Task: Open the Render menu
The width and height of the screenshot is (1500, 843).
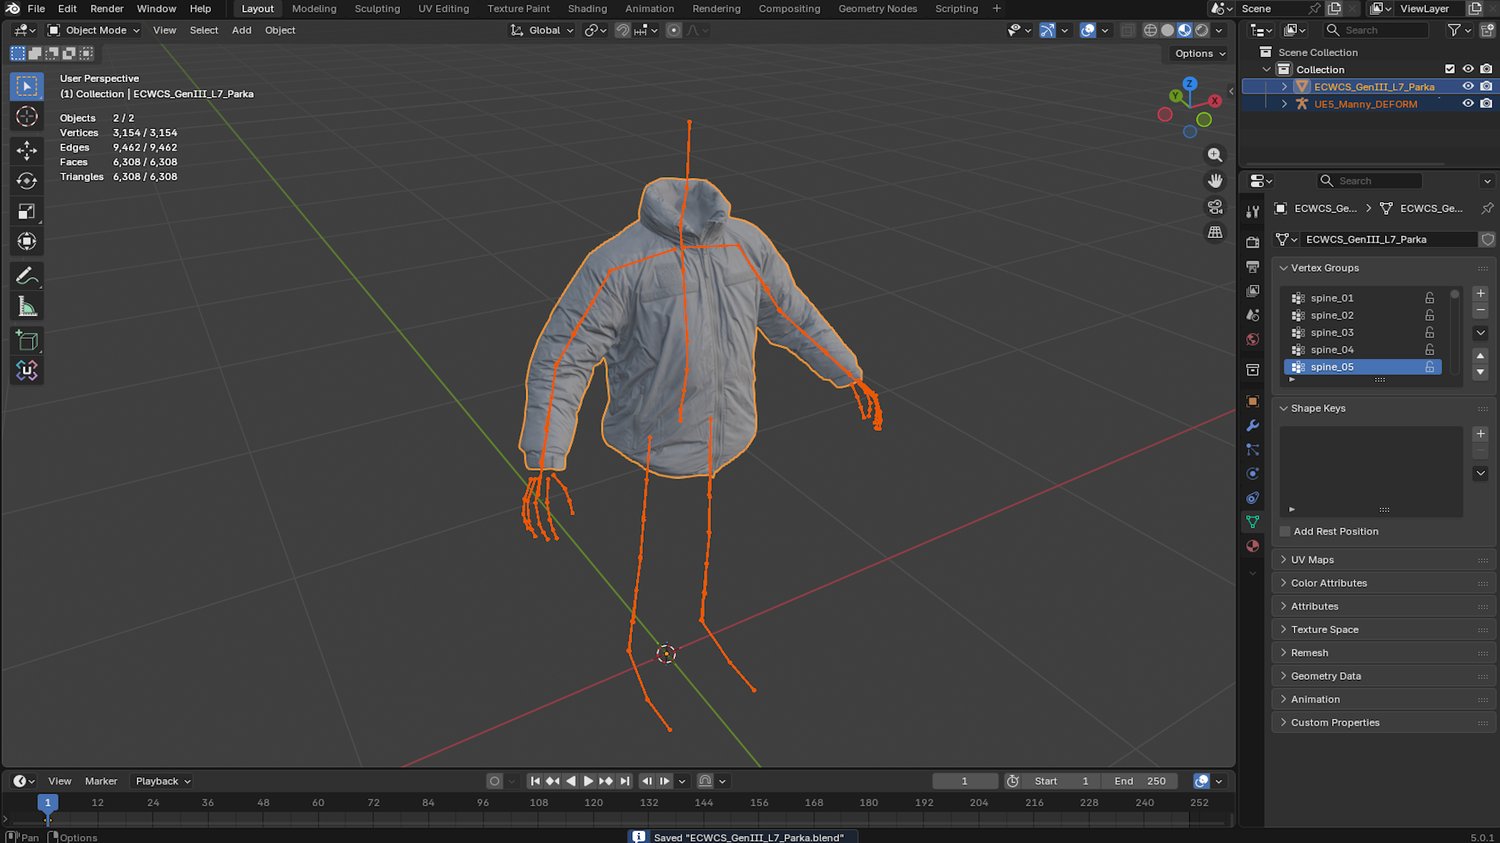Action: click(107, 9)
